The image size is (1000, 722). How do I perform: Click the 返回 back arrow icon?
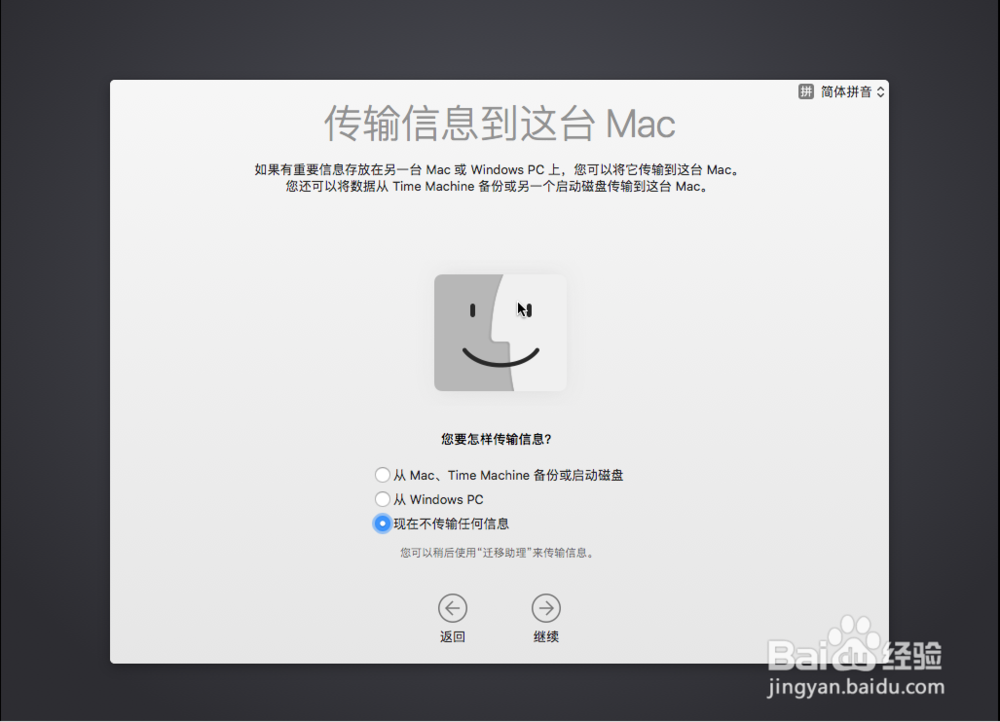(x=453, y=607)
